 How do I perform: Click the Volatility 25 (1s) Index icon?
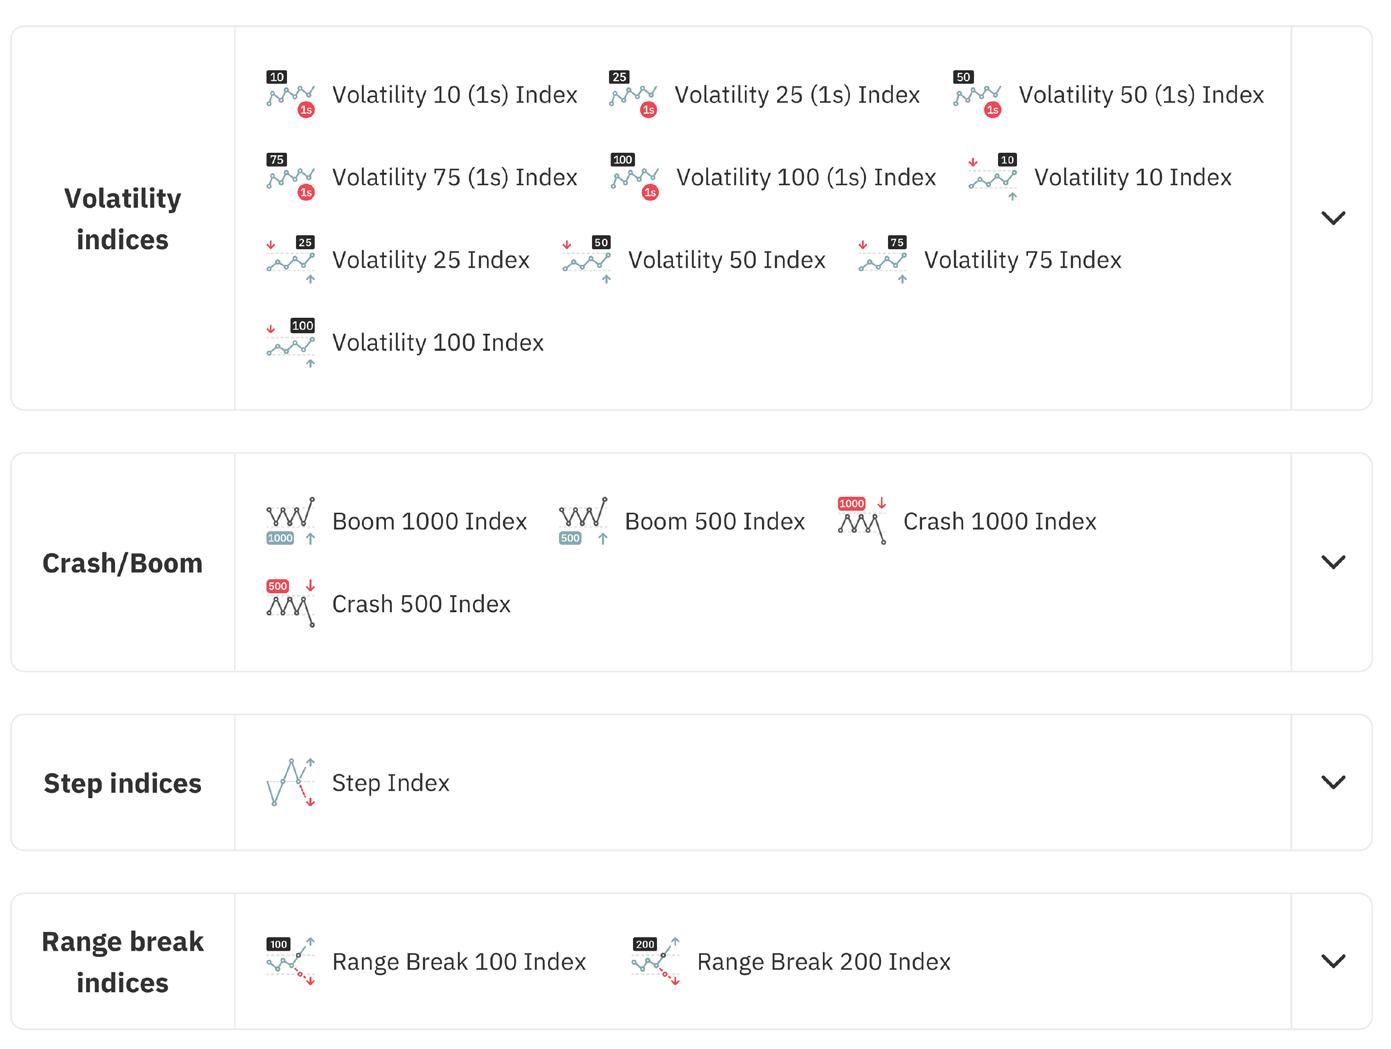(633, 94)
